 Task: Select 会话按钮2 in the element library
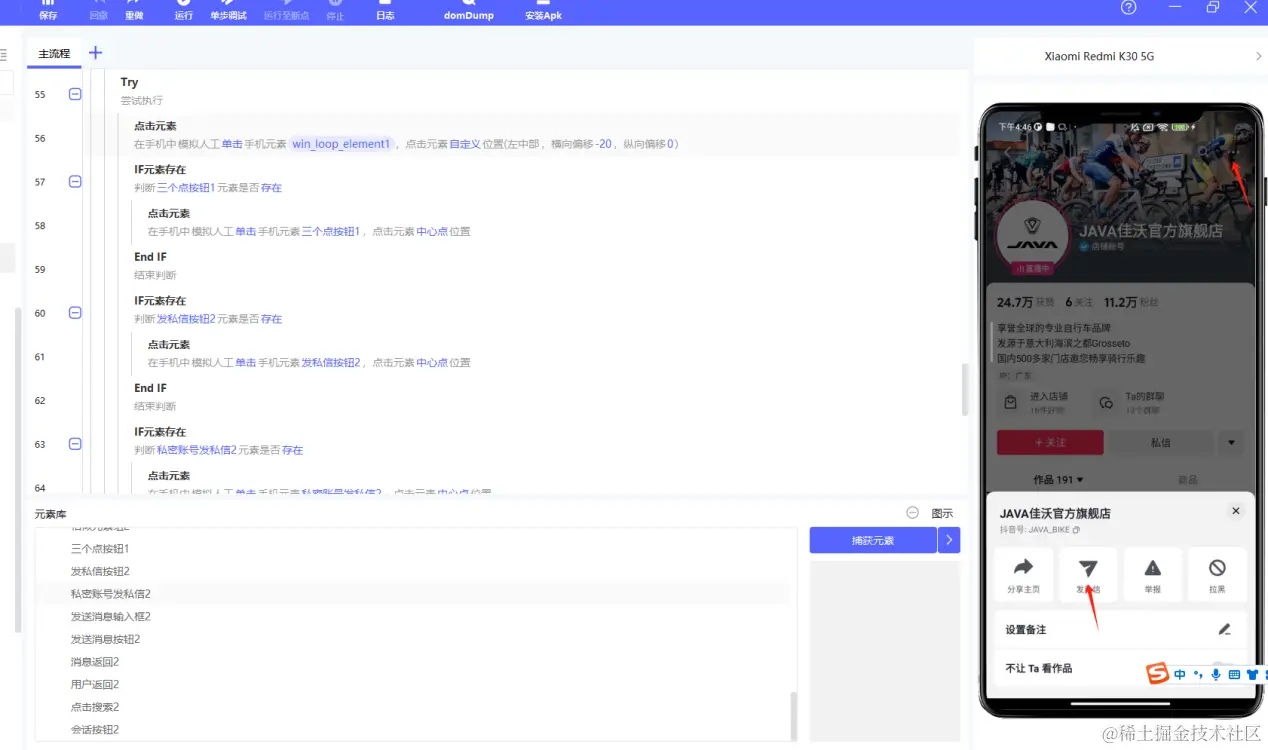(95, 730)
